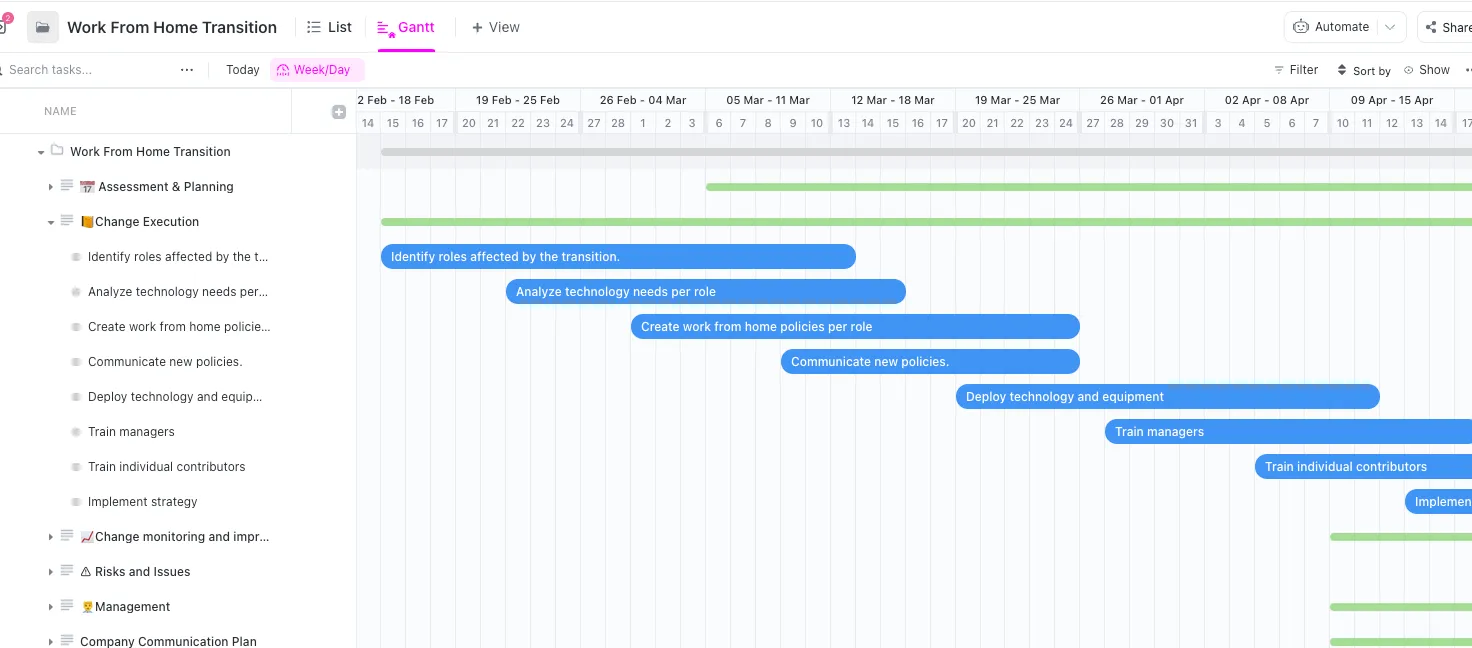Click the Share button icon

[1431, 27]
